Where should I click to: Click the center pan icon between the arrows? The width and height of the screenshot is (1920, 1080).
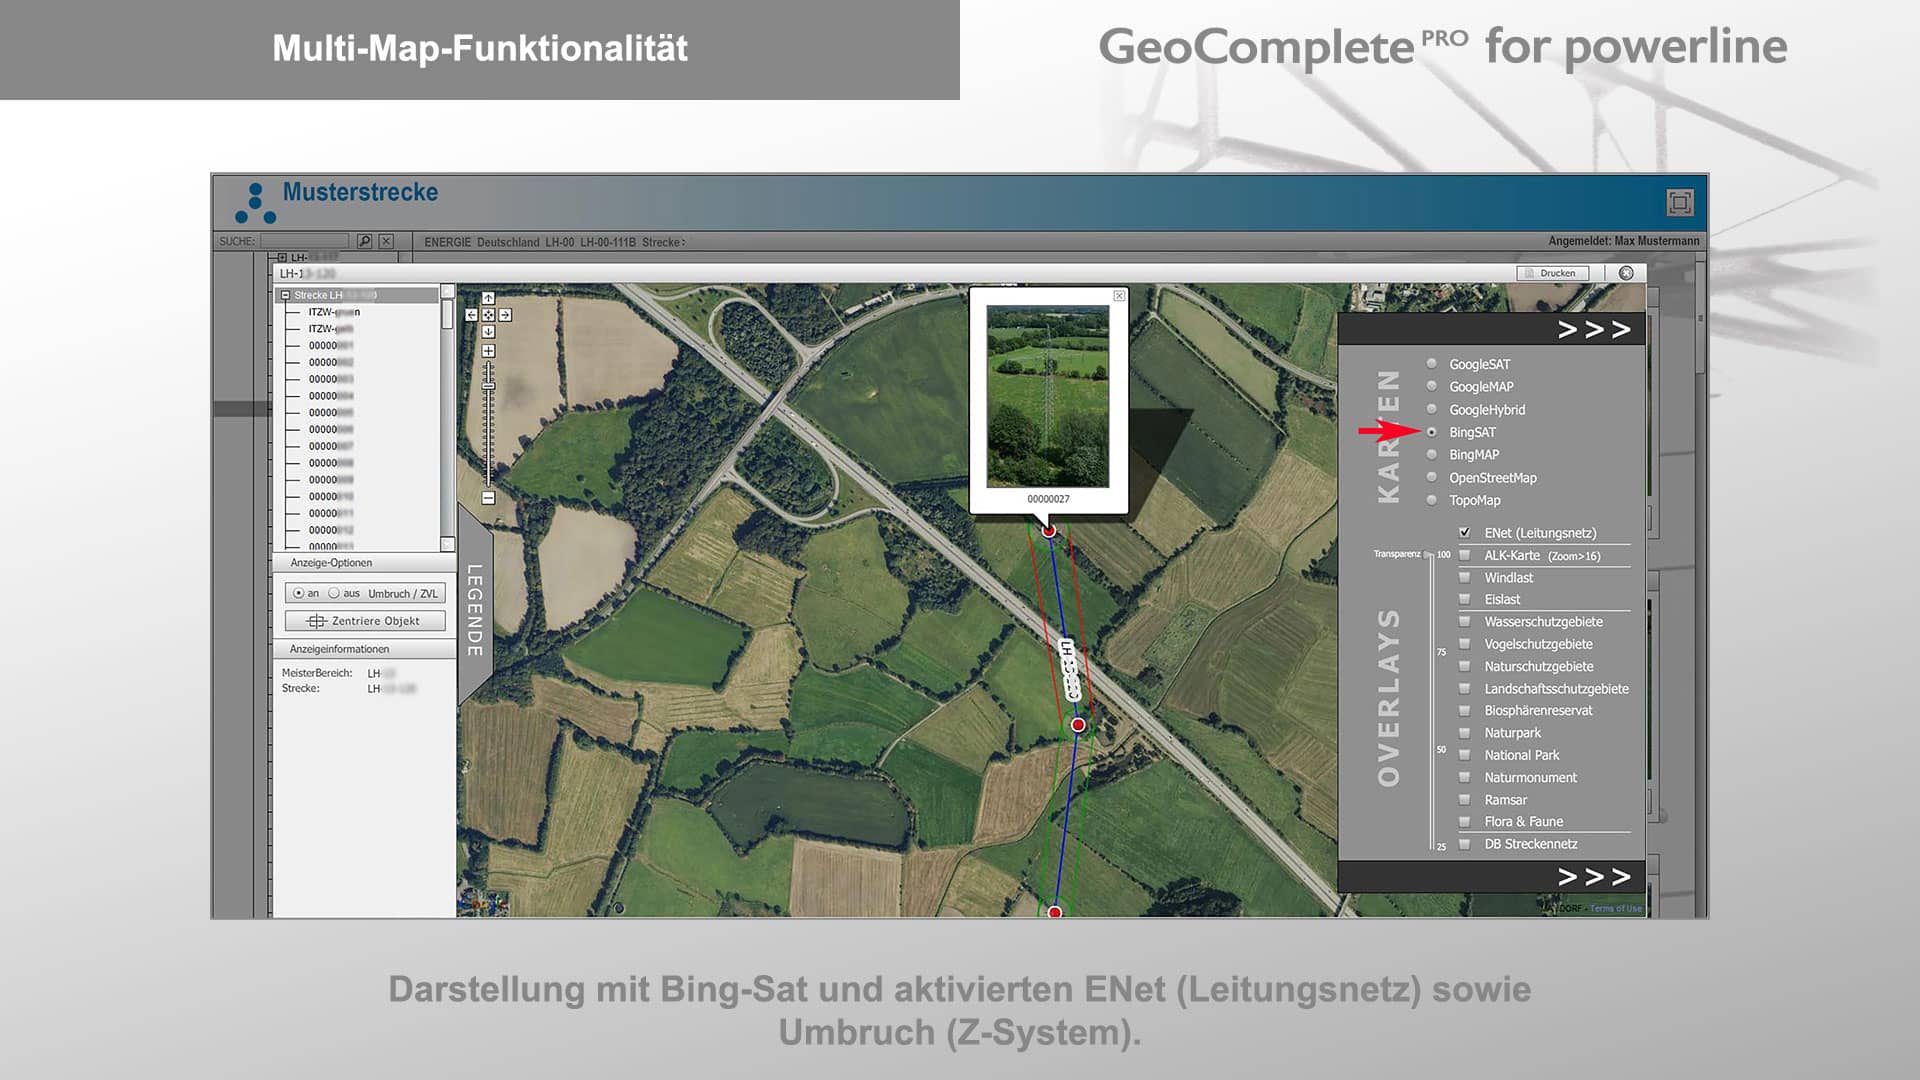(x=488, y=314)
